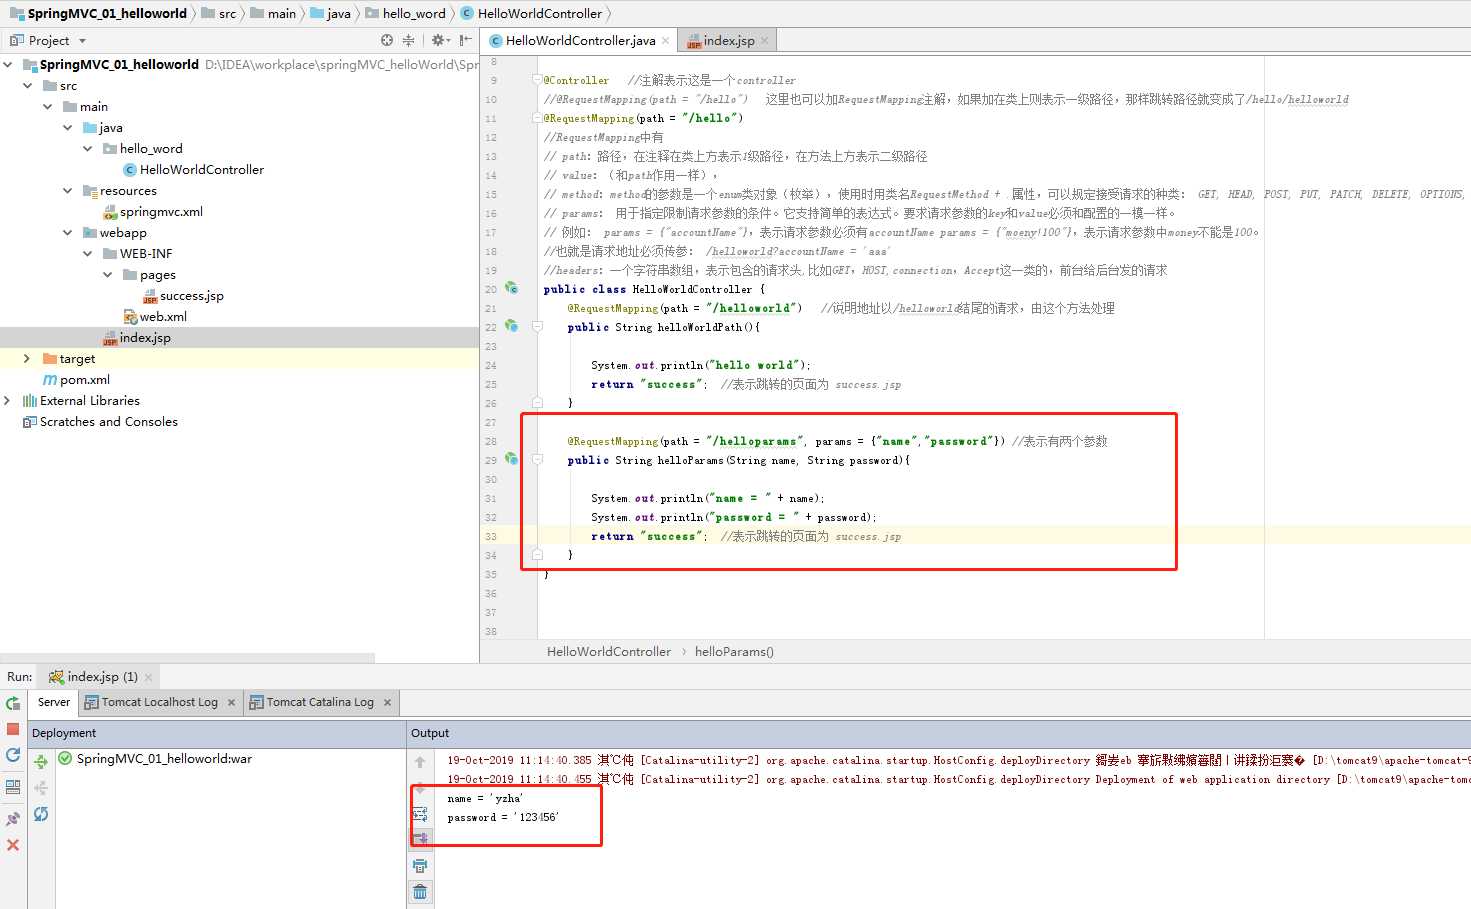Select web.xml in project tree
The height and width of the screenshot is (909, 1471).
[155, 317]
